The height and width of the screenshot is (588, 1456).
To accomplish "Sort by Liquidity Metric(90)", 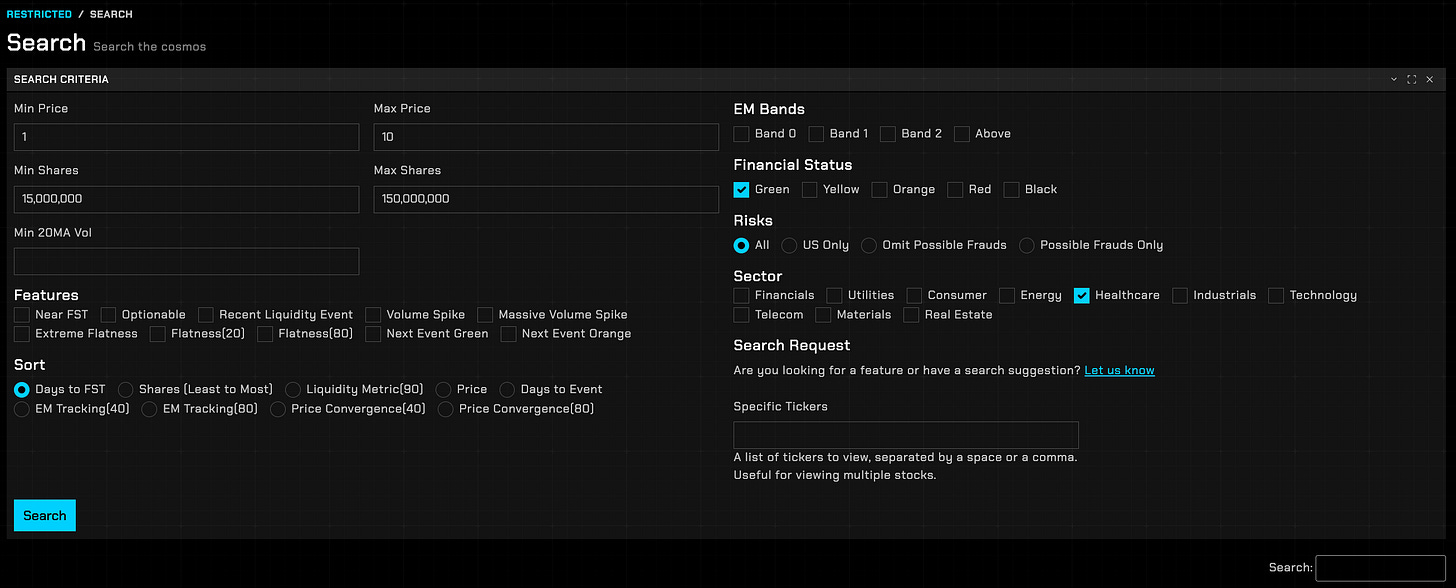I will [x=293, y=390].
